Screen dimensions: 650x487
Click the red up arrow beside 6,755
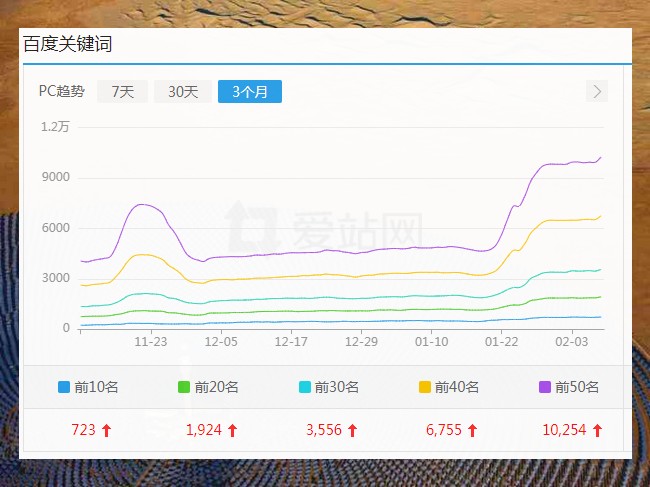[472, 430]
